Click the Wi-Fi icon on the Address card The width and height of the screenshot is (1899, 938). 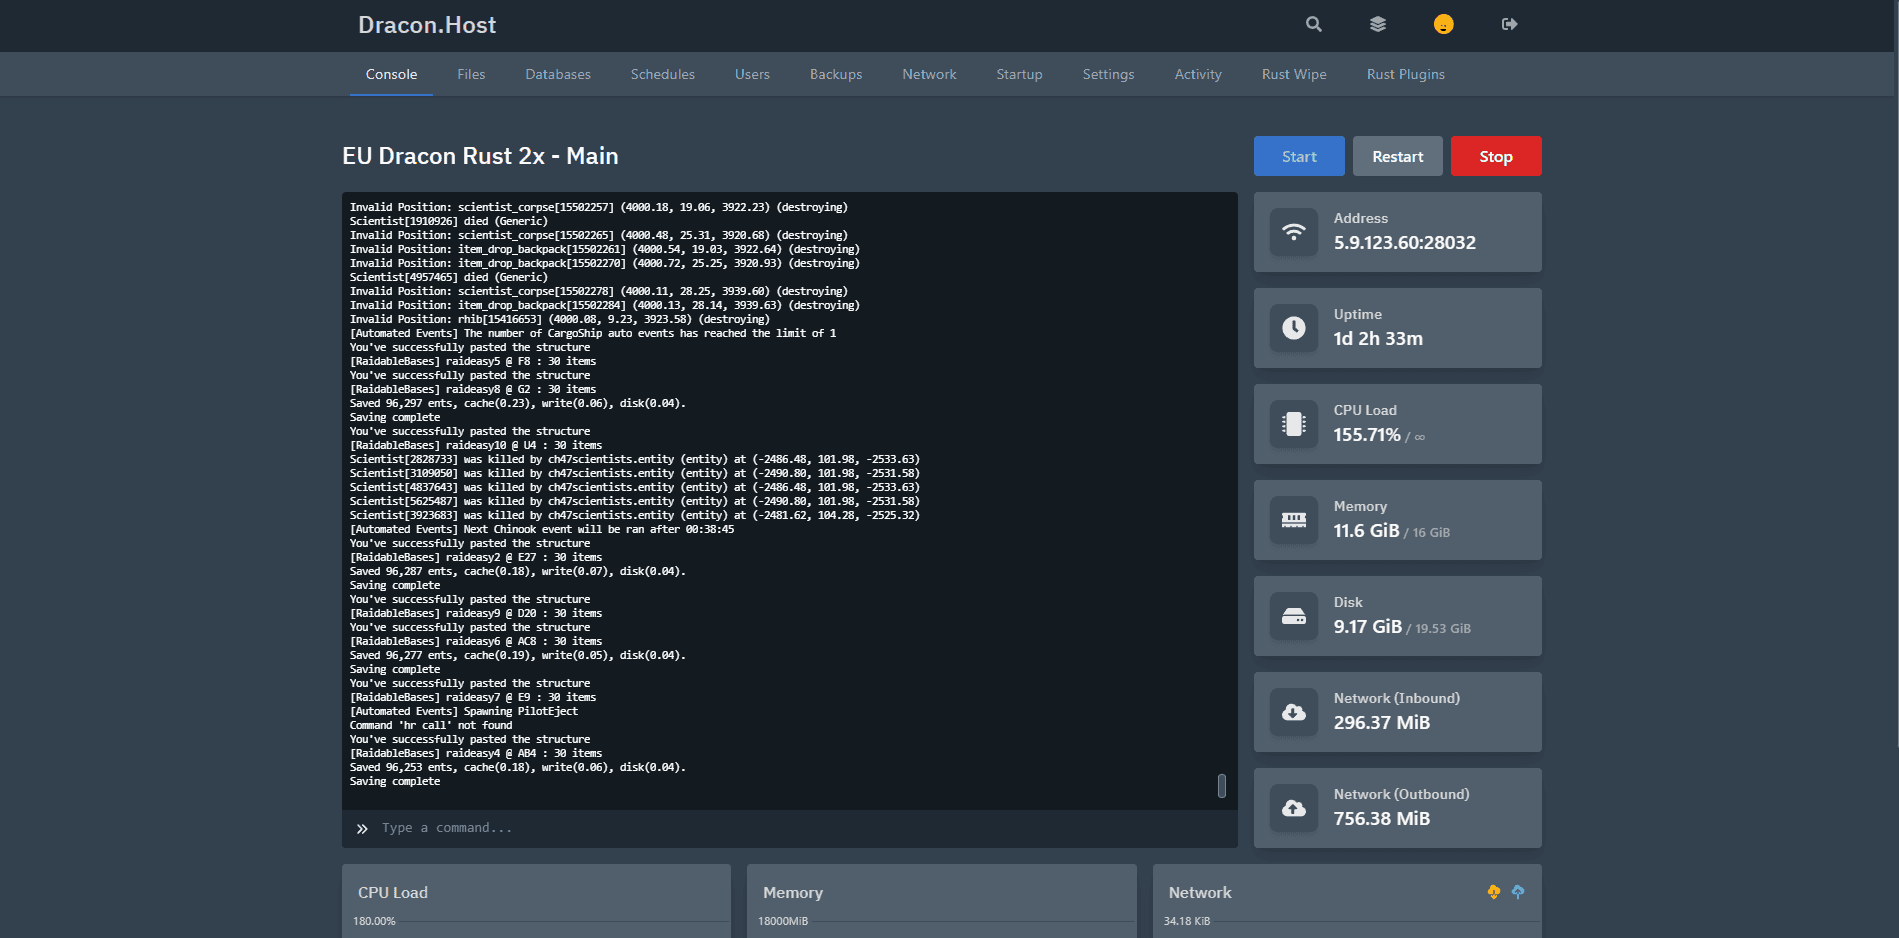(x=1294, y=232)
